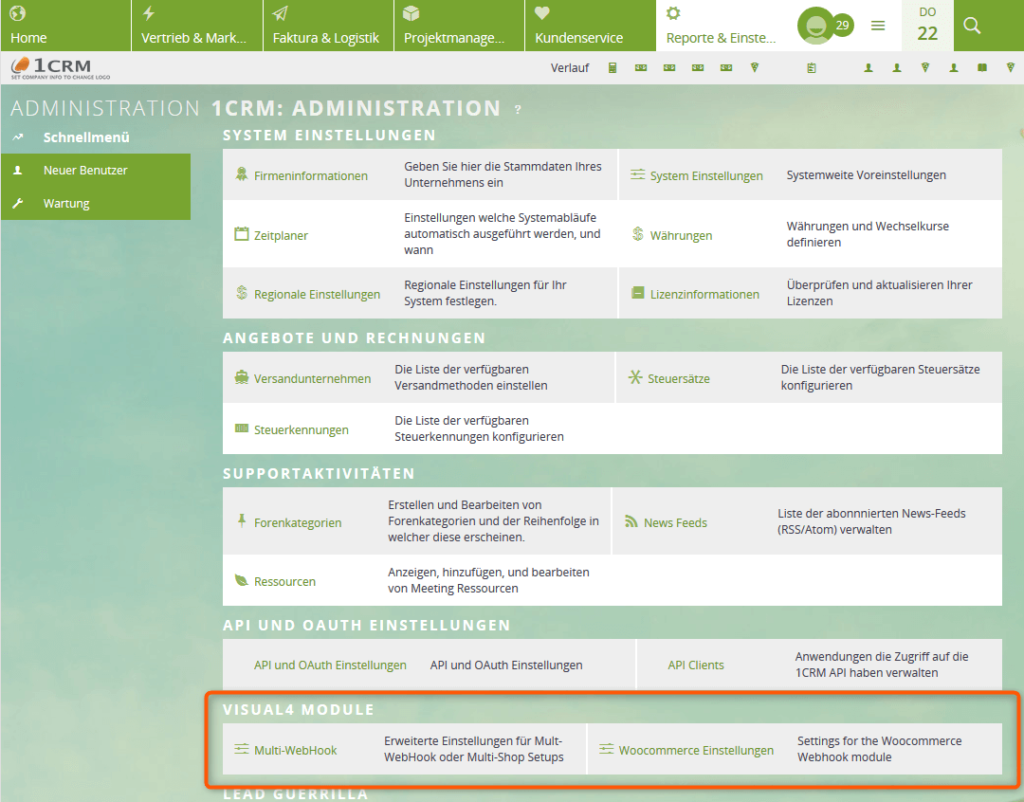
Task: Open News Feeds via the RSS icon
Action: [672, 523]
